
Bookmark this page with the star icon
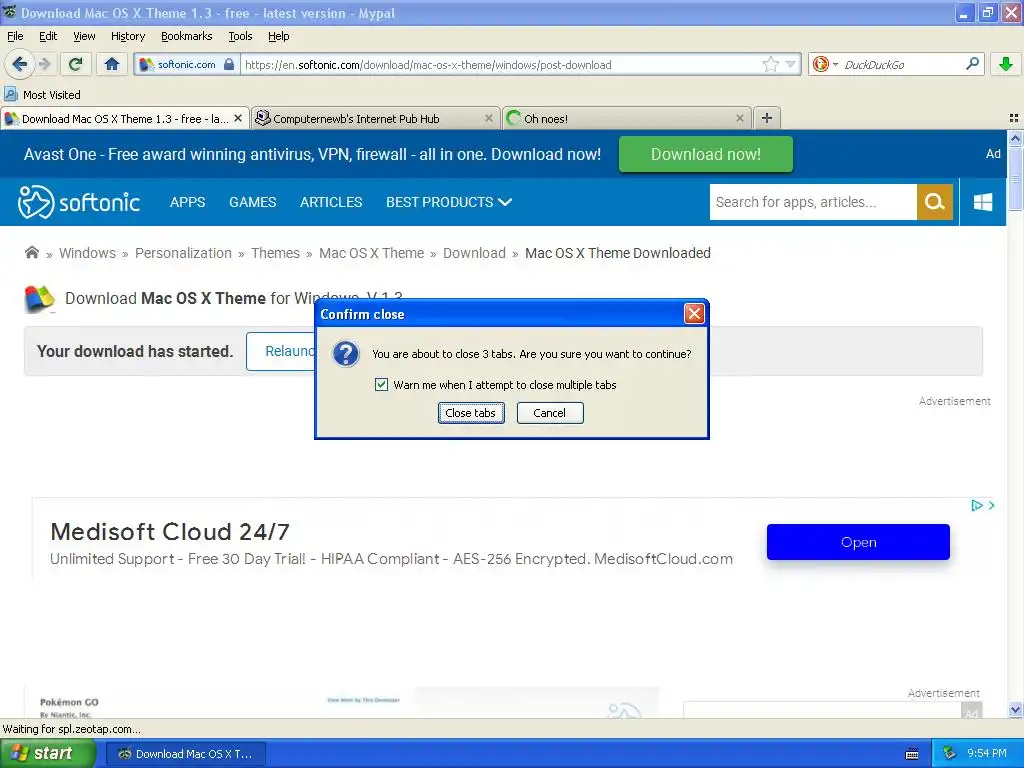(771, 64)
